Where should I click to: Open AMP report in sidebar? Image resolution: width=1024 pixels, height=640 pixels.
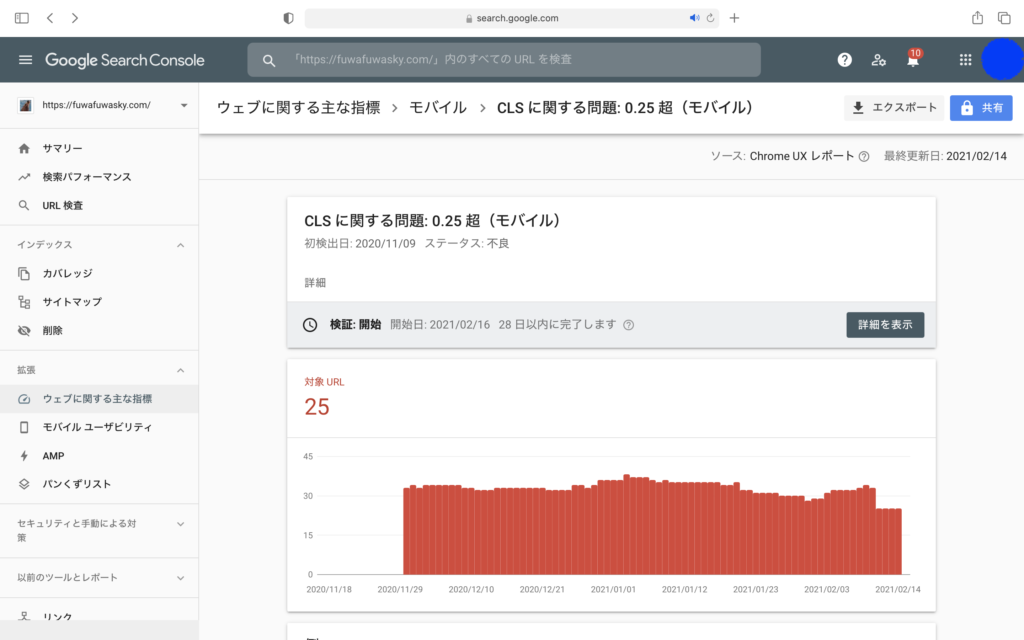click(x=99, y=456)
